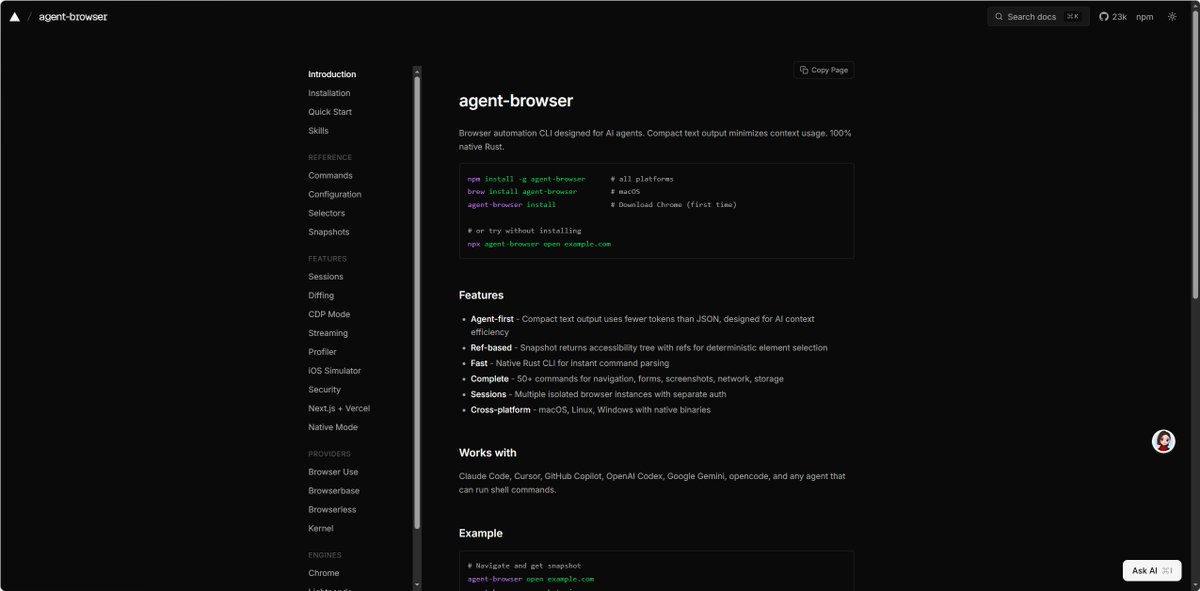Open the Ask AI button
1200x591 pixels.
coord(1153,570)
